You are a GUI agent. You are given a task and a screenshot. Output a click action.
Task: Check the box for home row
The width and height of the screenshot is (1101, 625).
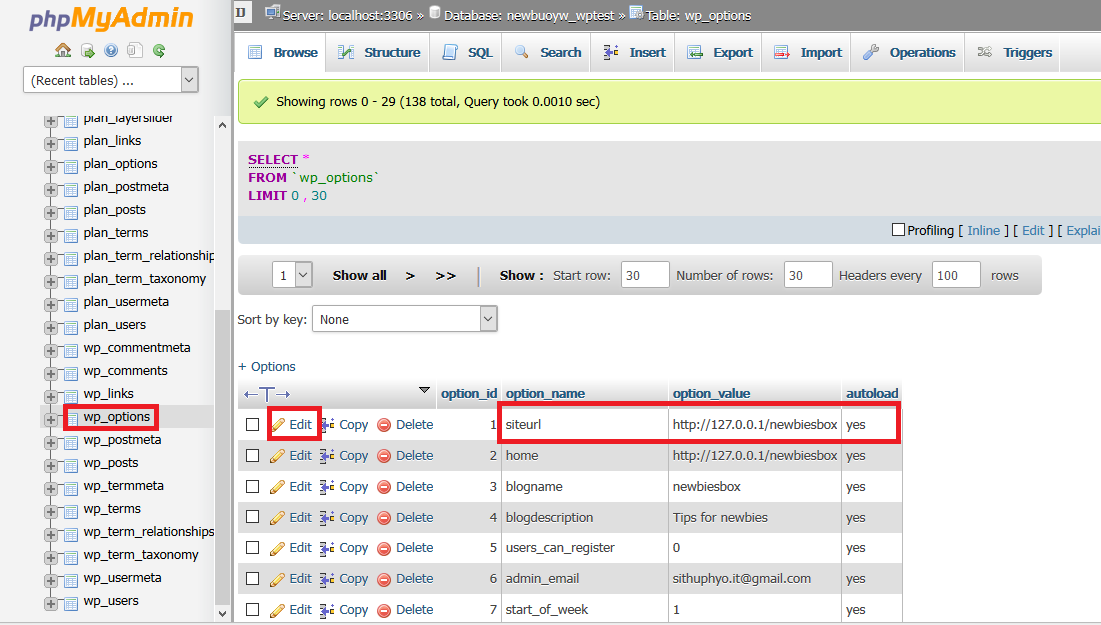[253, 456]
